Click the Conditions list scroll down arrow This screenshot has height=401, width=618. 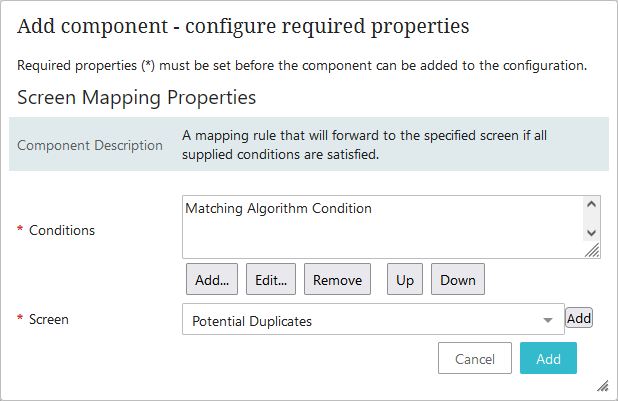[x=591, y=233]
